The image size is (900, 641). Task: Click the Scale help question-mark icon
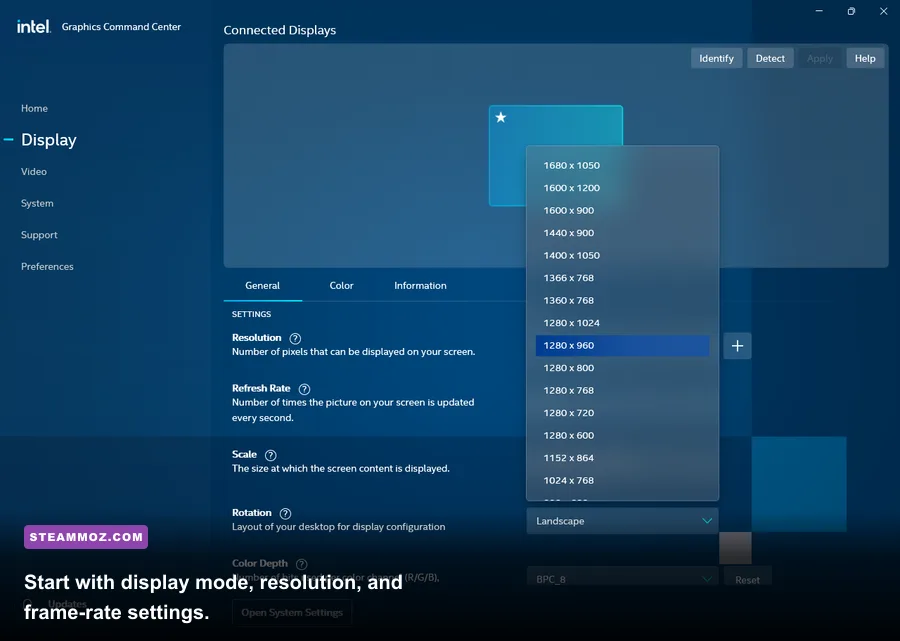click(270, 455)
